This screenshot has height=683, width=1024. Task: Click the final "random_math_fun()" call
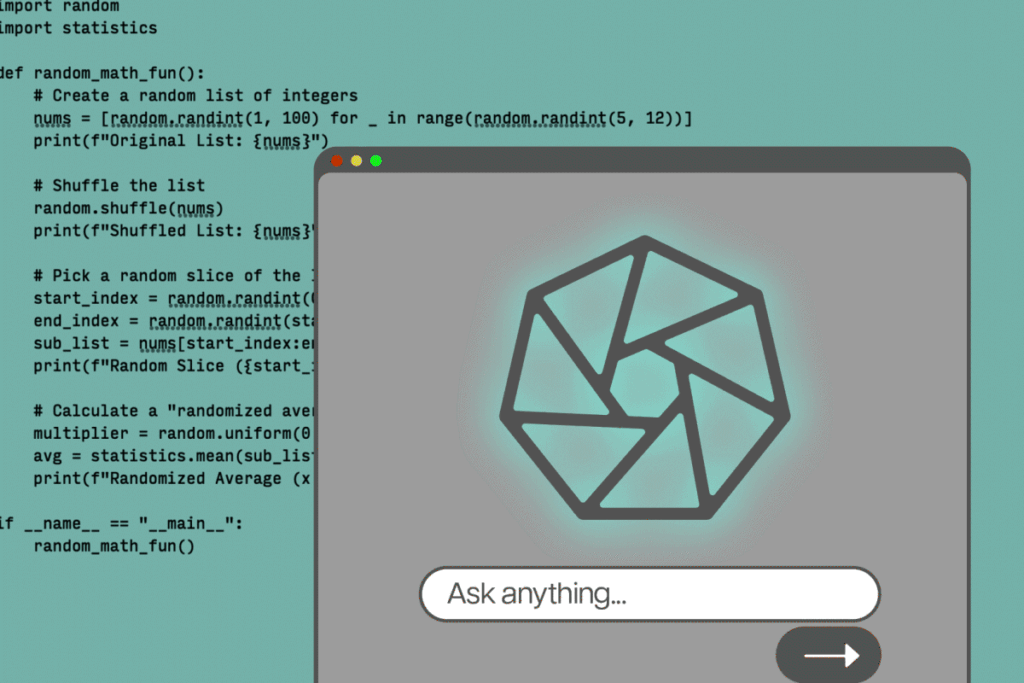point(113,546)
